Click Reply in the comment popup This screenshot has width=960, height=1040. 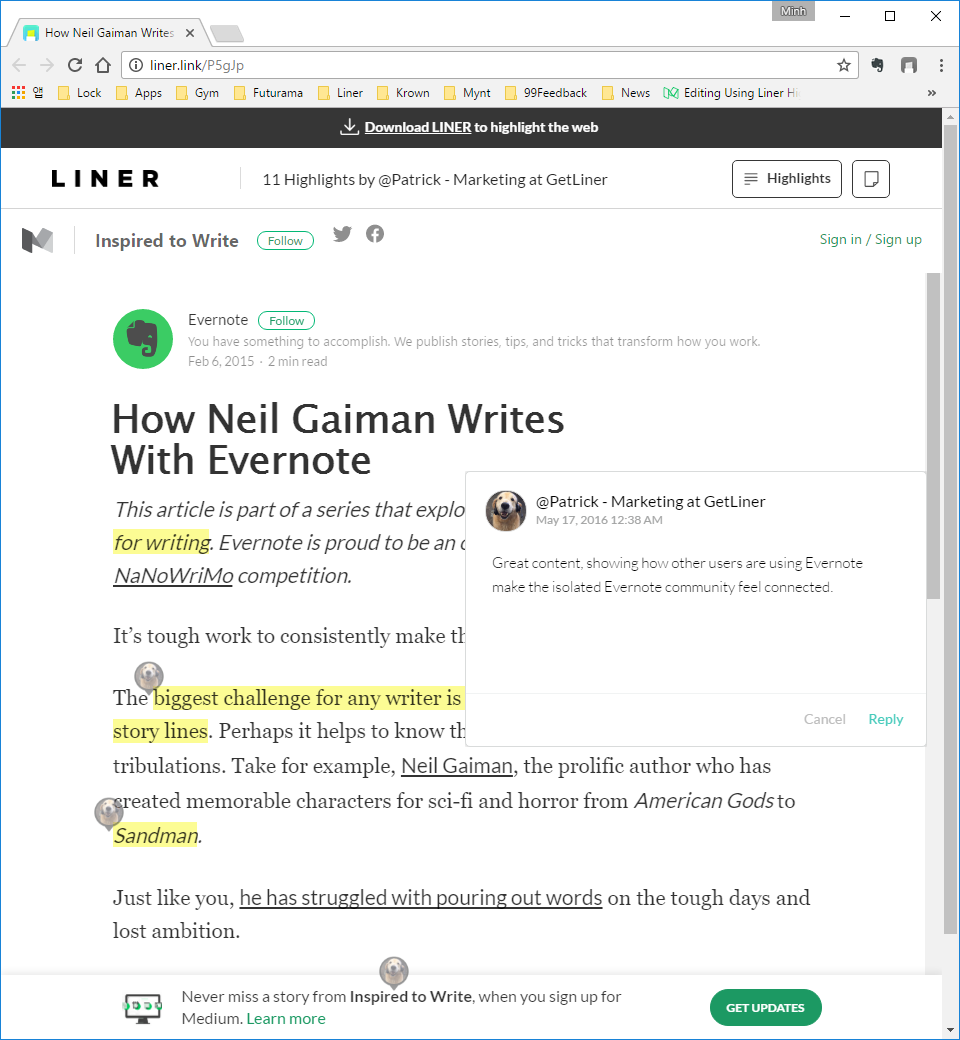(x=886, y=719)
